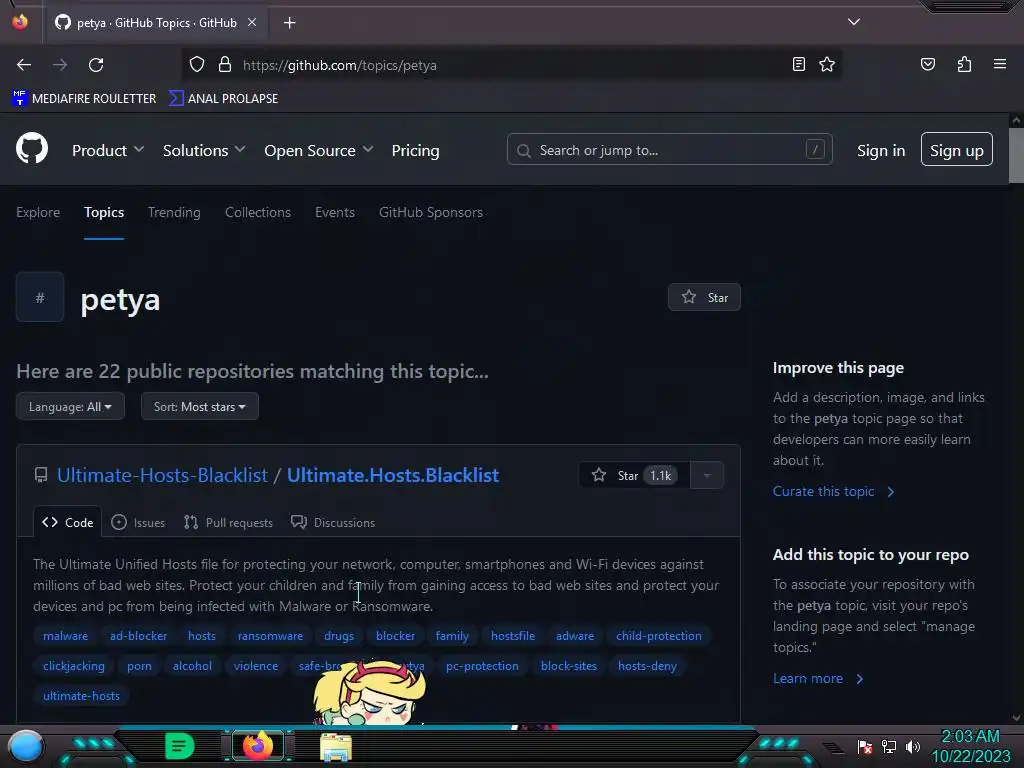The height and width of the screenshot is (768, 1024).
Task: Click the ultimate-hosts topic tag
Action: tap(81, 696)
